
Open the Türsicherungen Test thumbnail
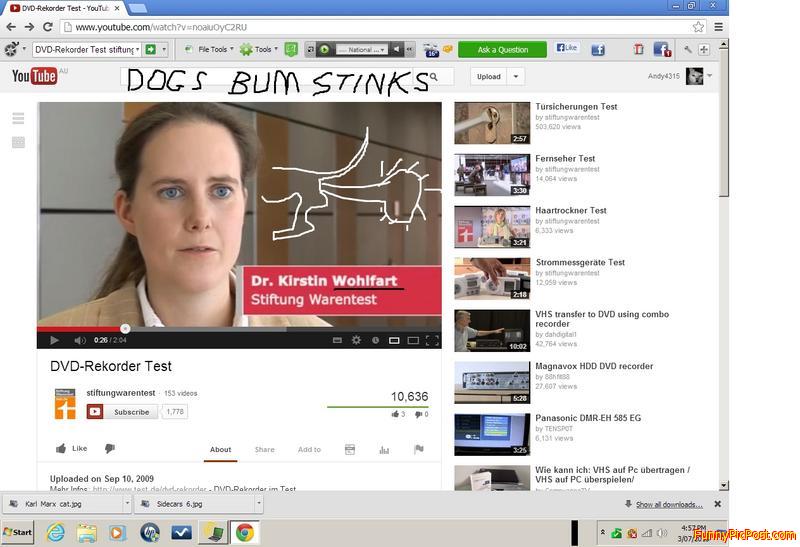coord(492,123)
